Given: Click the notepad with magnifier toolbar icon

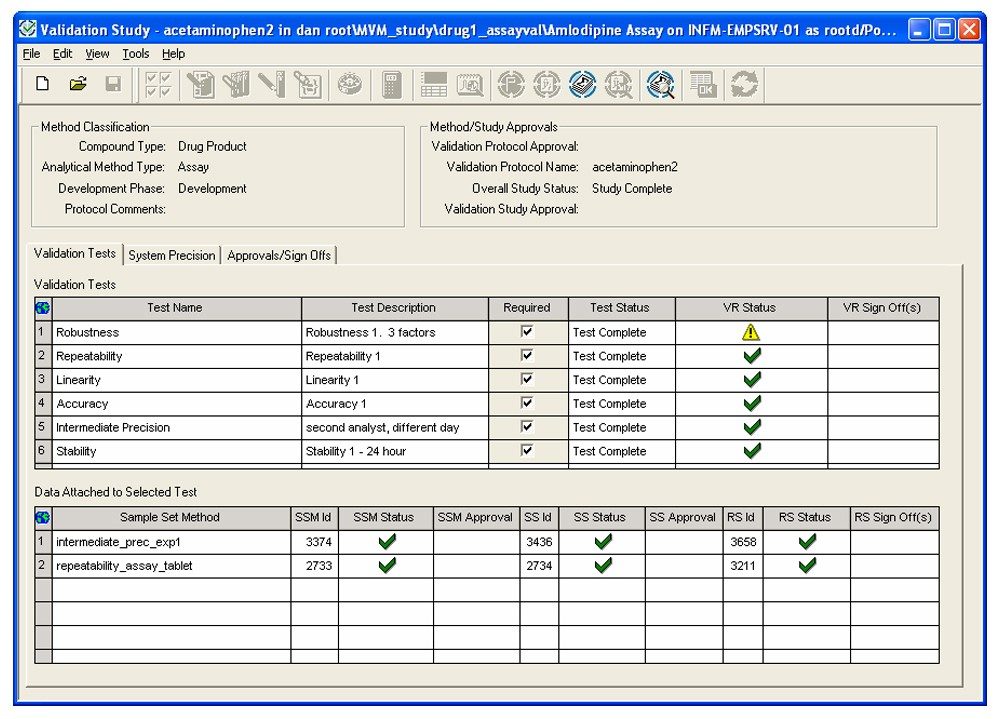Looking at the screenshot, I should pos(470,84).
